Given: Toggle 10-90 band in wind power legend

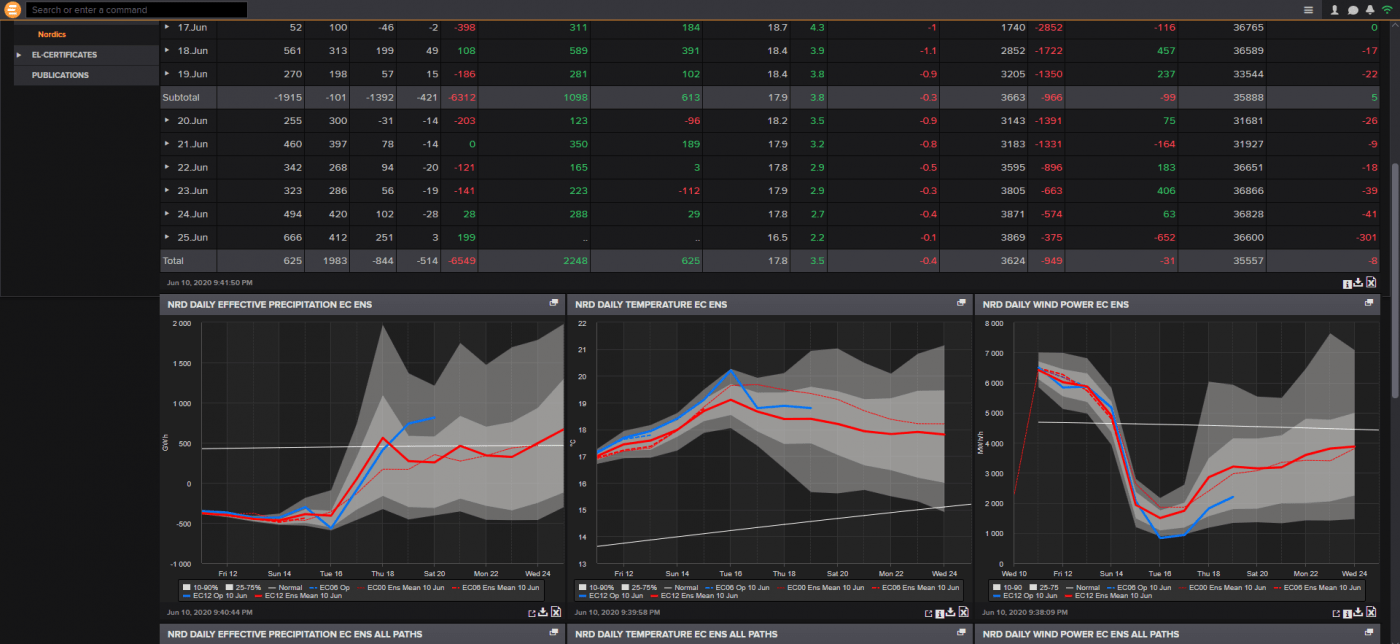Looking at the screenshot, I should pos(1008,587).
